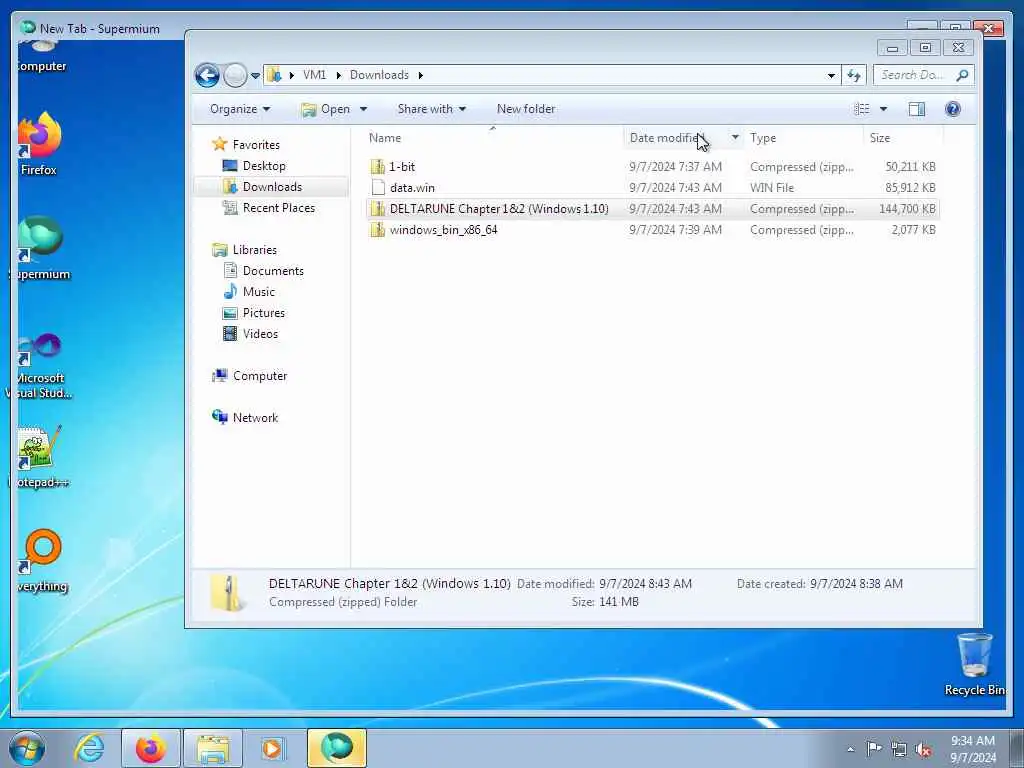Click Microsoft Visual Studio desktop shortcut
Image resolution: width=1024 pixels, height=768 pixels.
[40, 366]
